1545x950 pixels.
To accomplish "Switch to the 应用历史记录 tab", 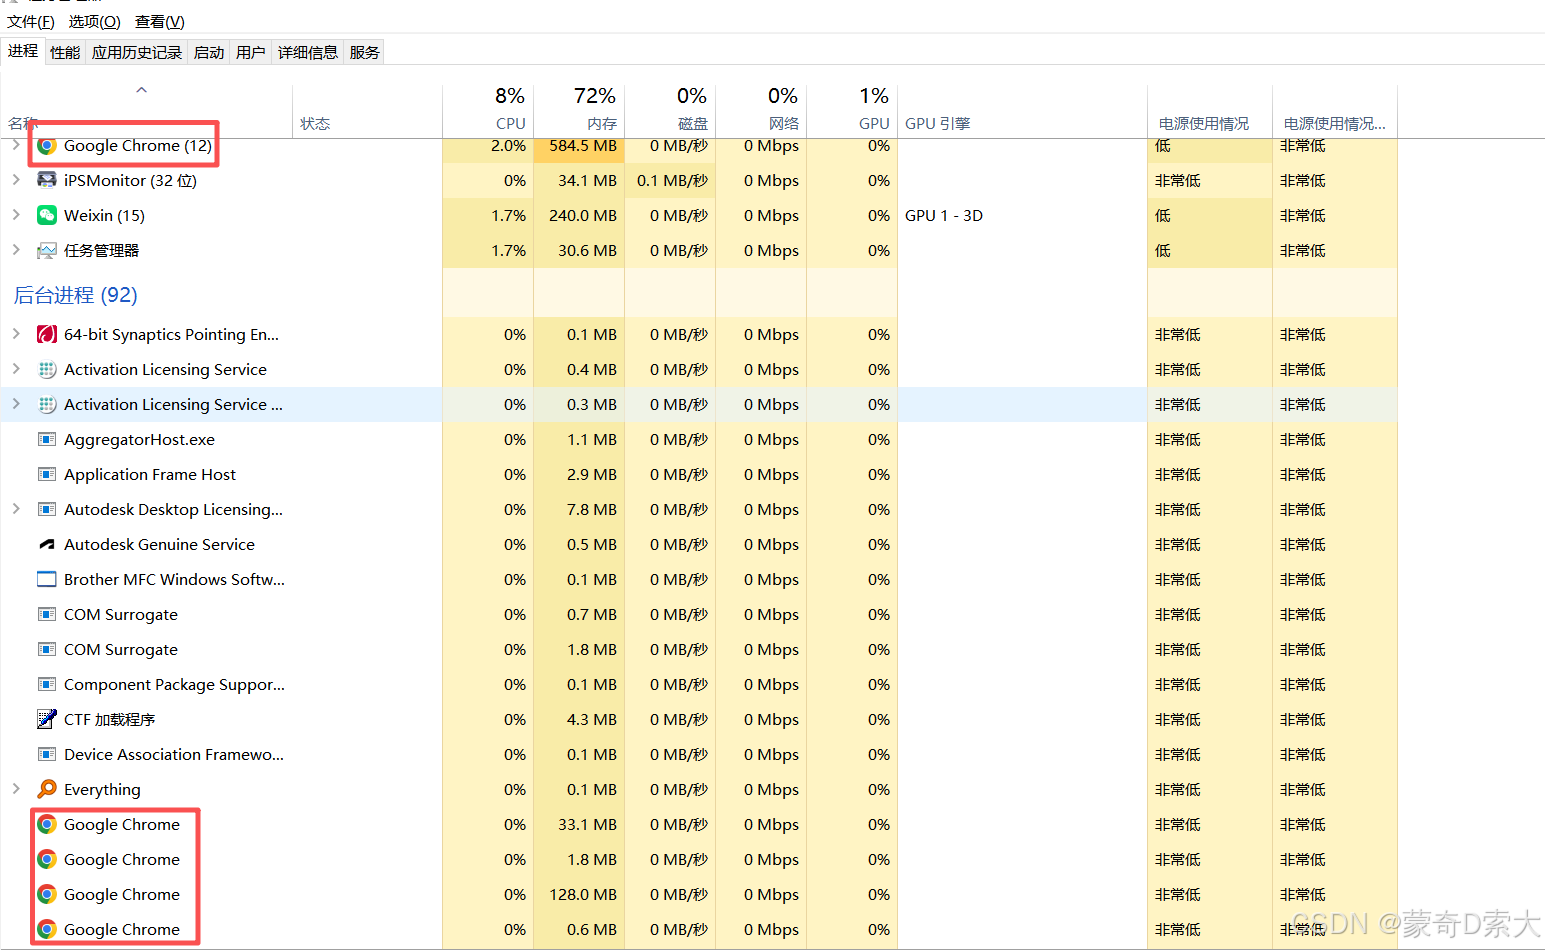I will click(137, 52).
